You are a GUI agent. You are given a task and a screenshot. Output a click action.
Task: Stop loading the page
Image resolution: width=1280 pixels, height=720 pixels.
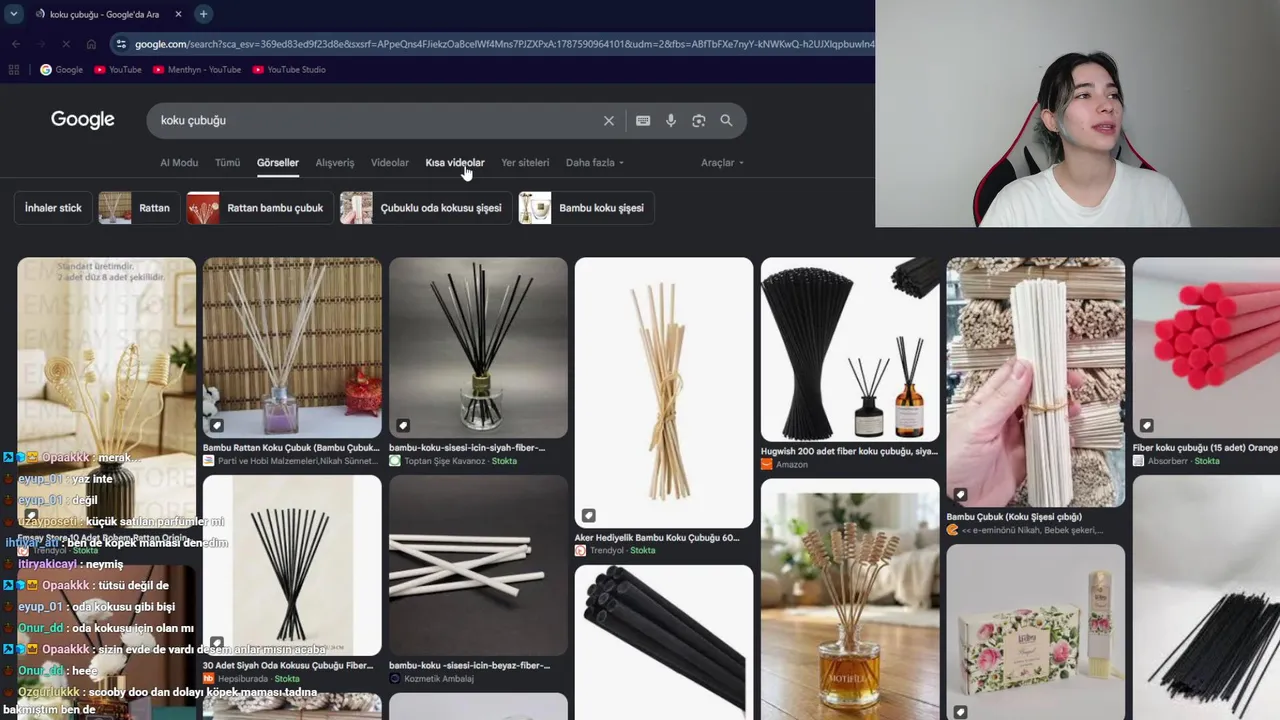66,44
